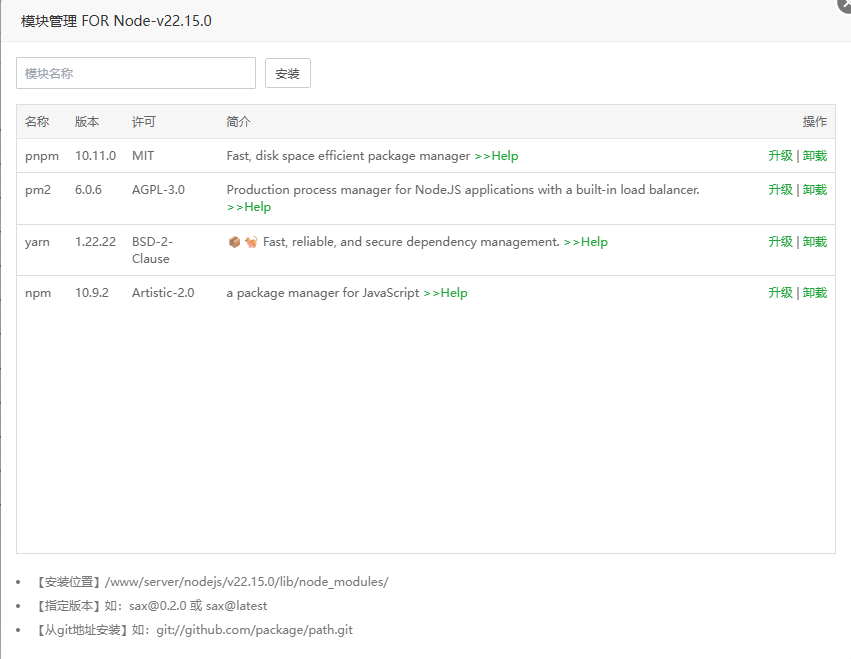The height and width of the screenshot is (659, 851).
Task: Click the module name input field
Action: pos(136,73)
